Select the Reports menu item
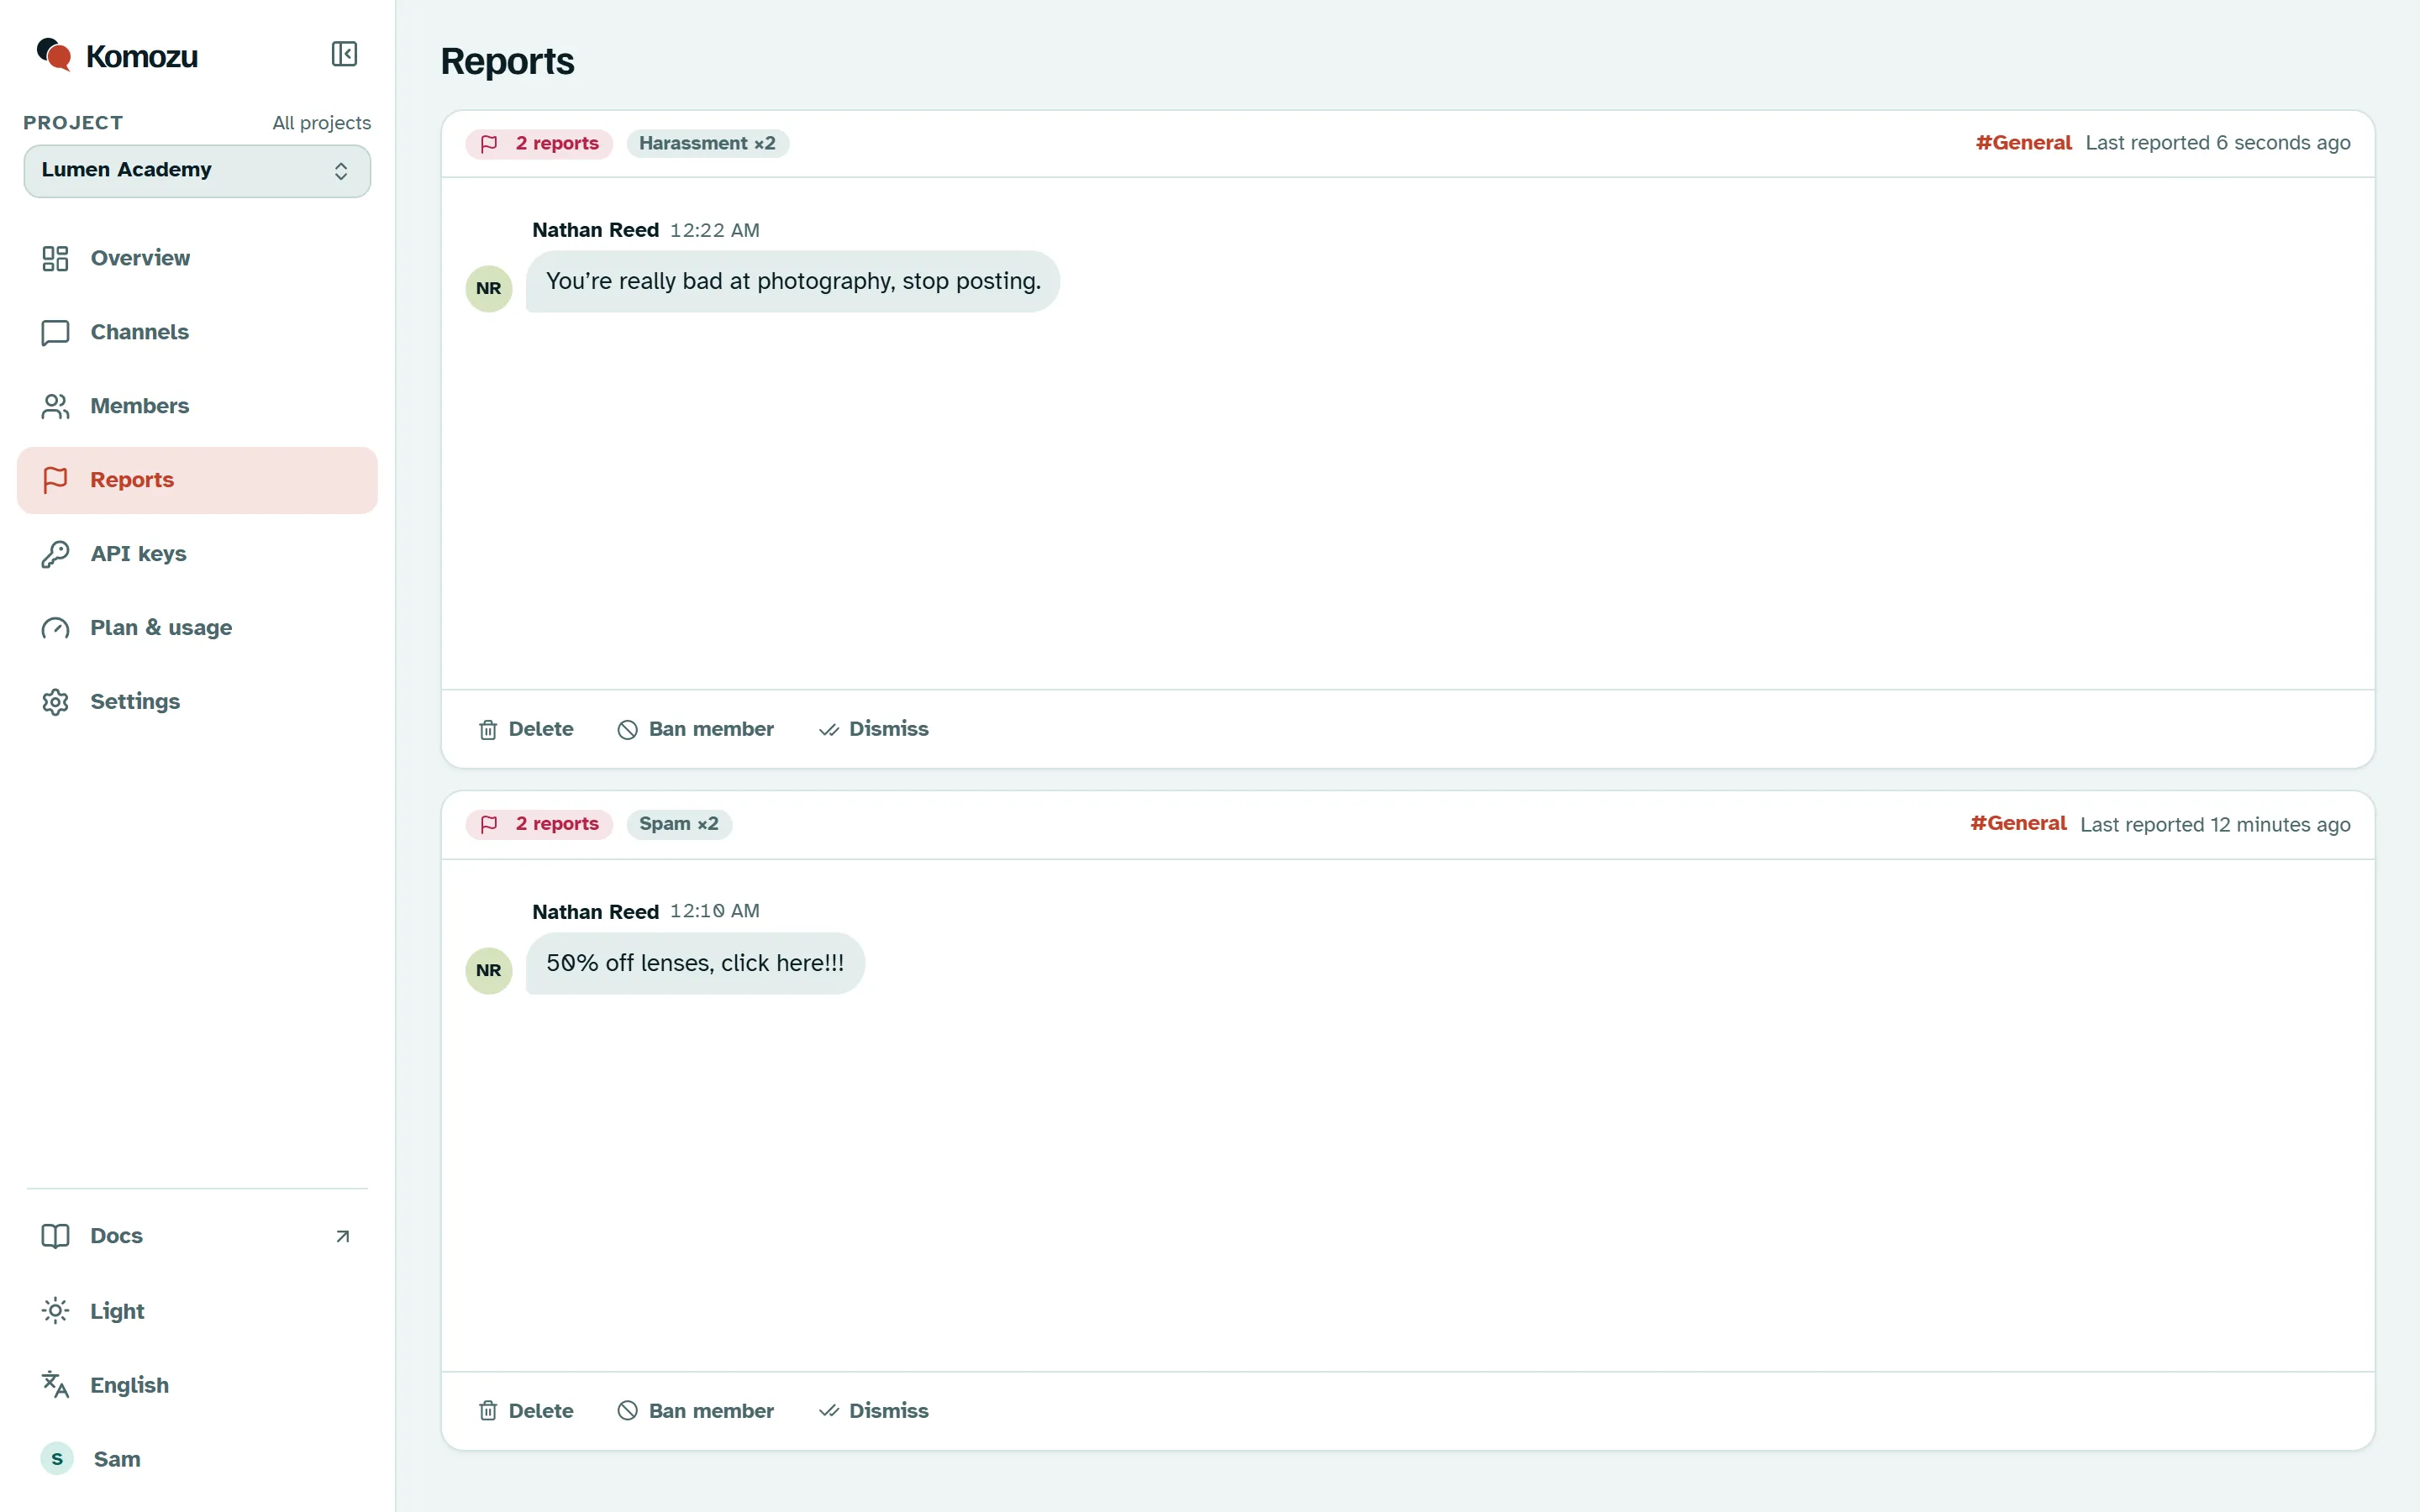This screenshot has width=2420, height=1512. click(197, 480)
